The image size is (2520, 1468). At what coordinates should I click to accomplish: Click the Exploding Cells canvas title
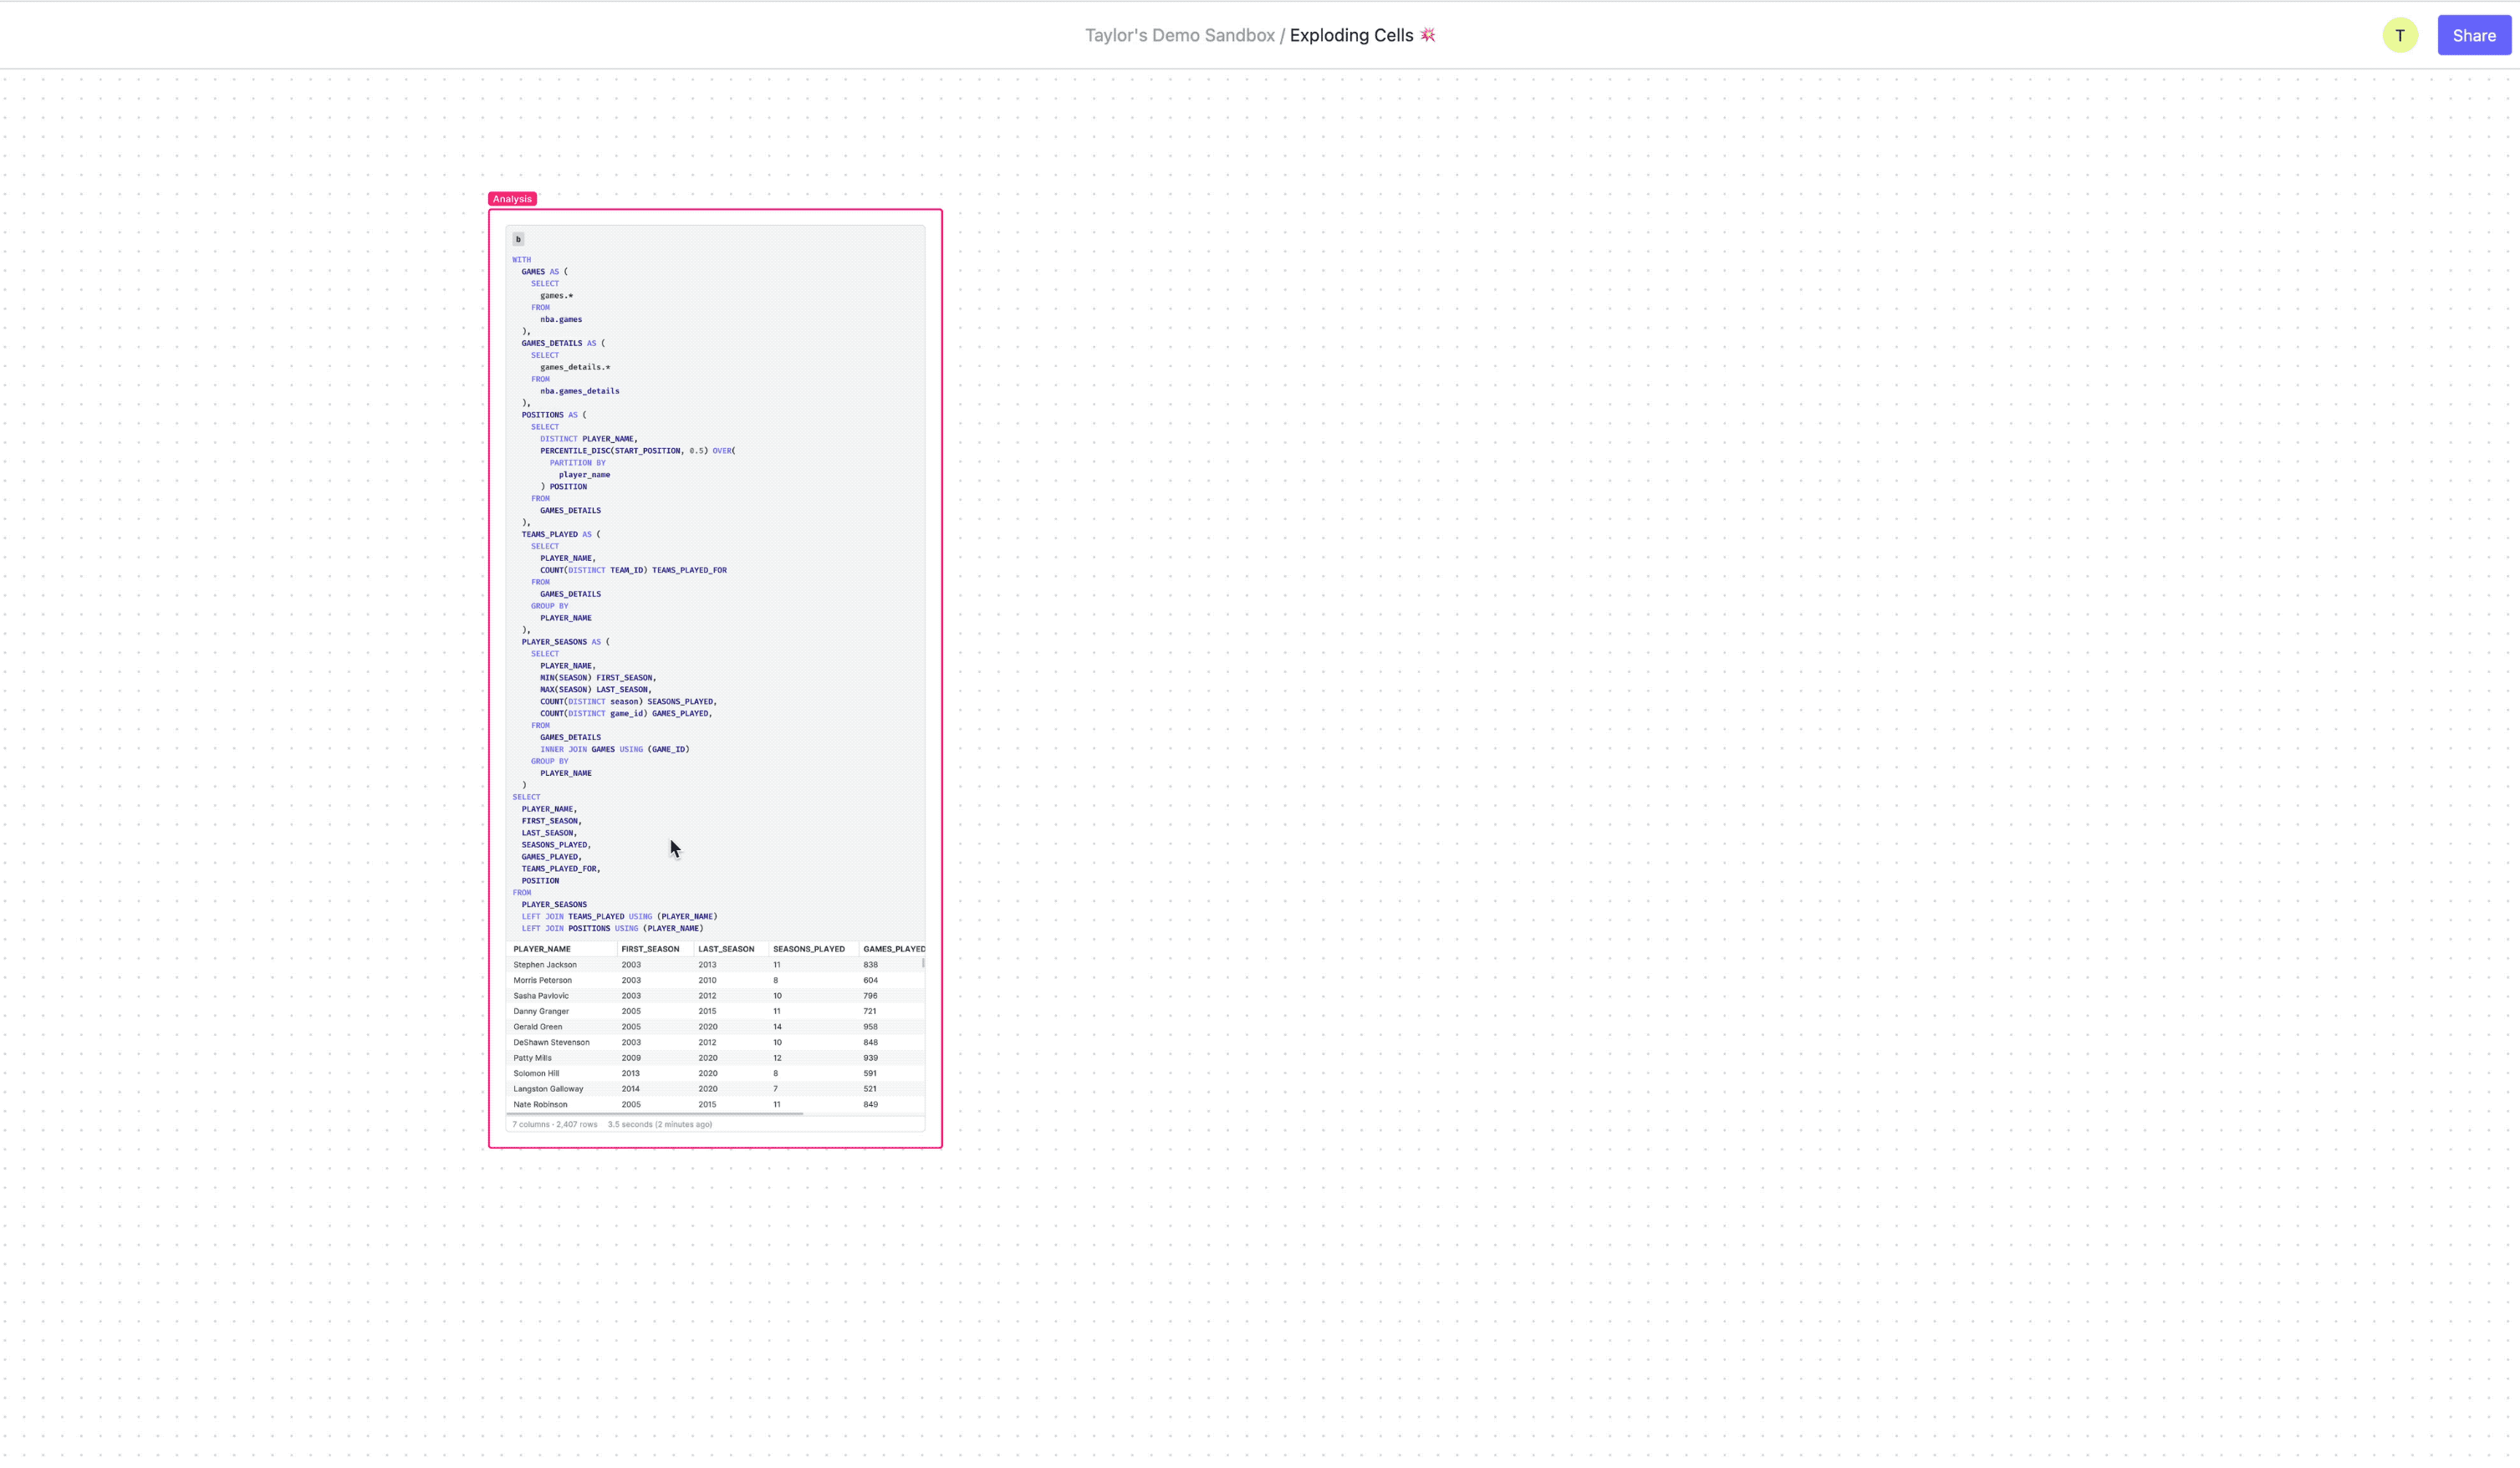pyautogui.click(x=1350, y=35)
